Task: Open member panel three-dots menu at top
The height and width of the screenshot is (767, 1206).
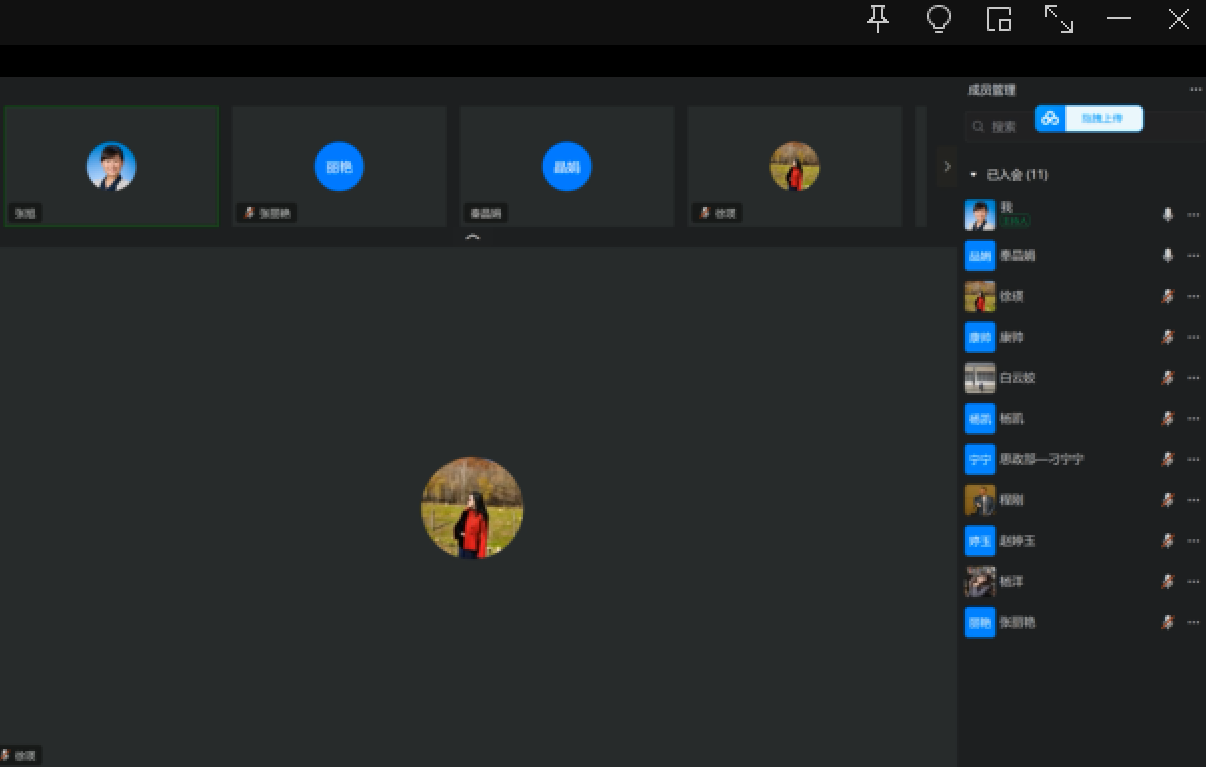Action: pos(1195,90)
